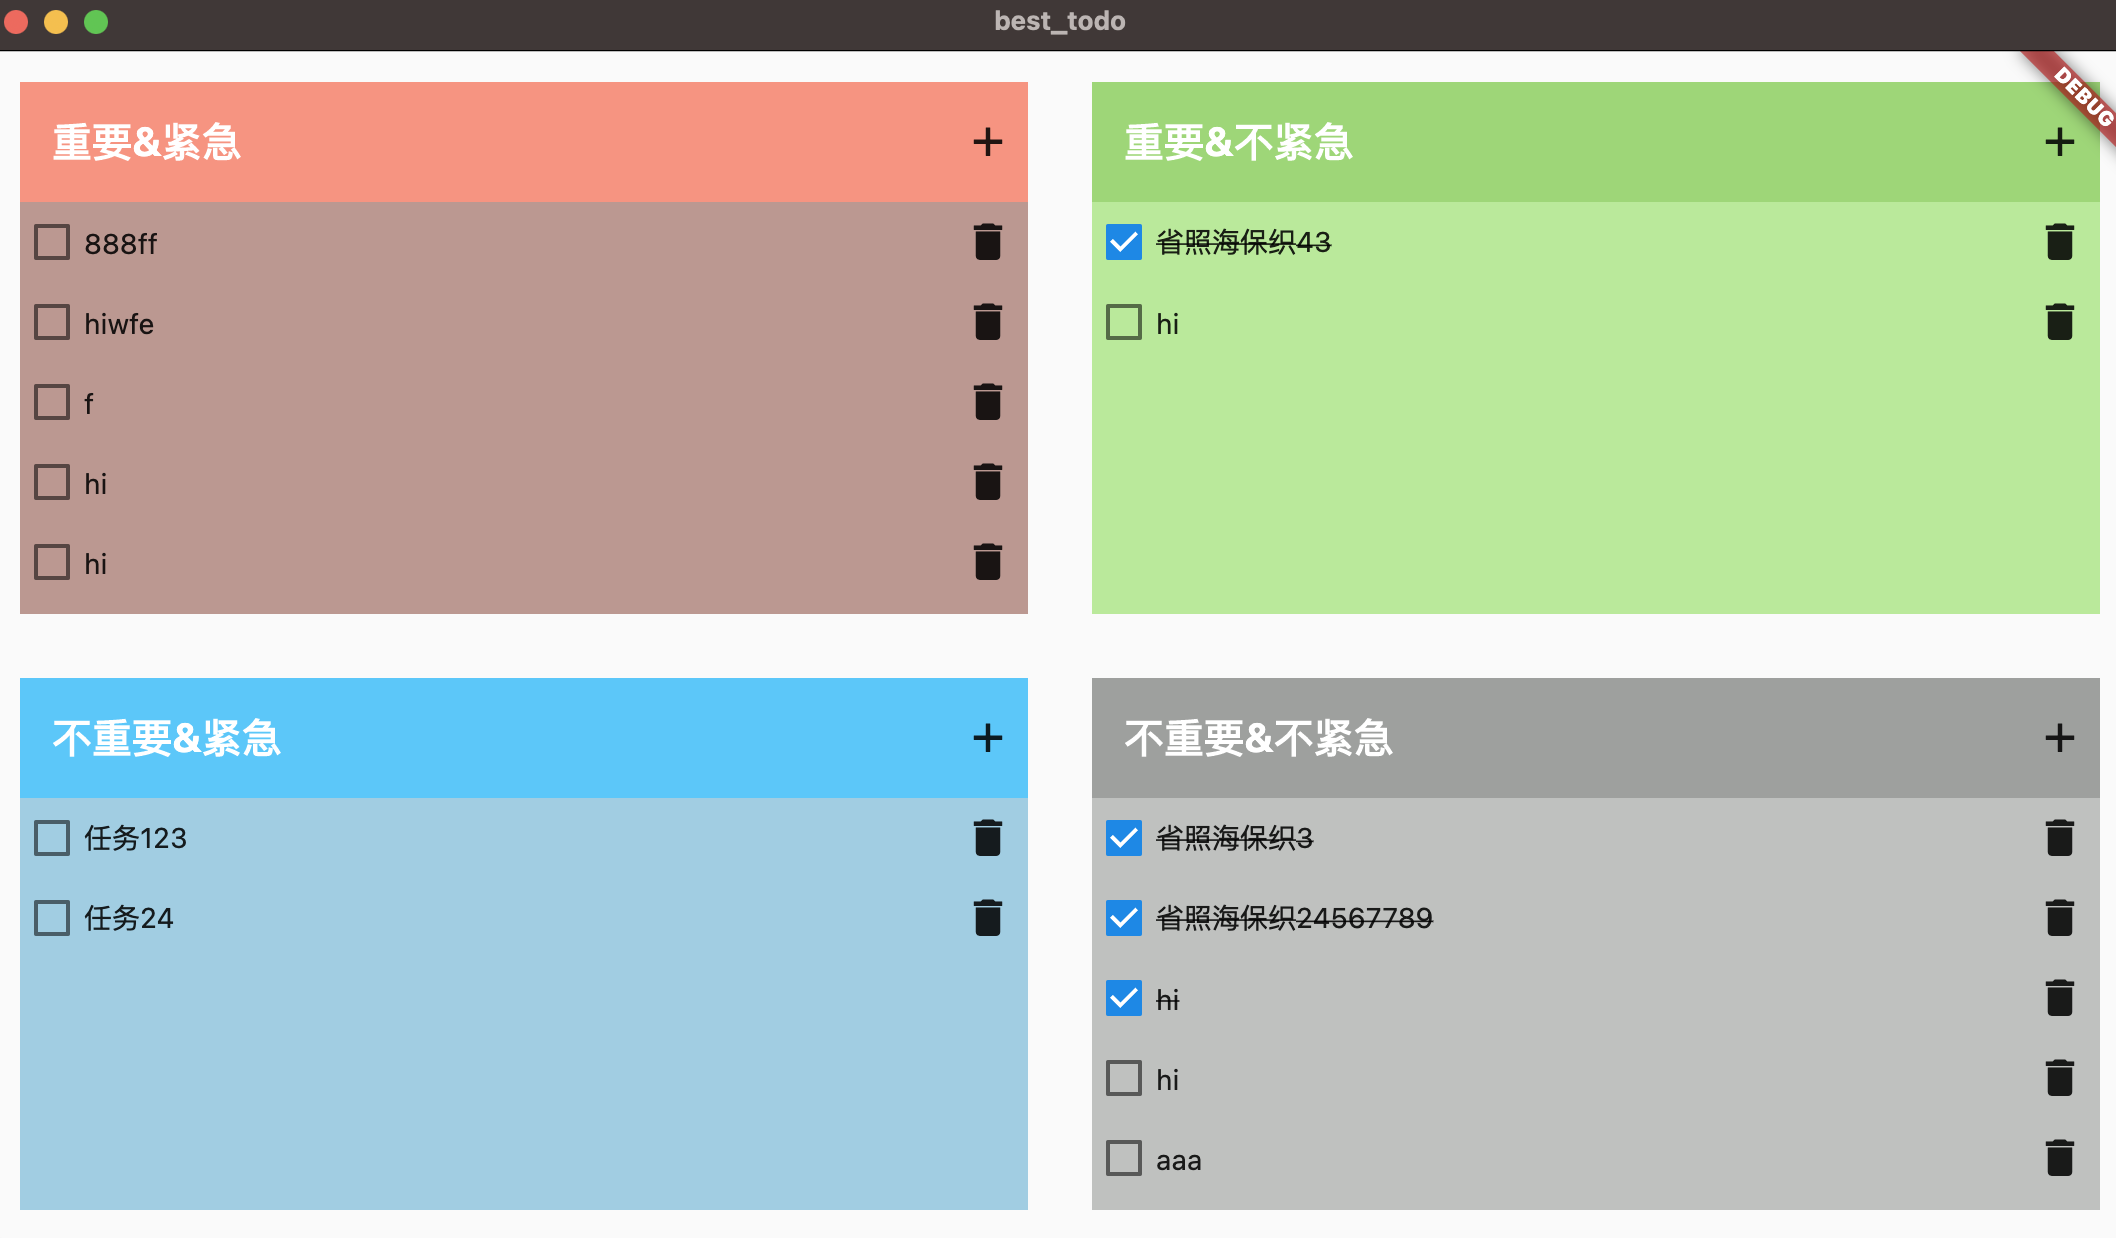The height and width of the screenshot is (1238, 2116).
Task: Click the 不重要&不紧急 header title
Action: [1257, 738]
